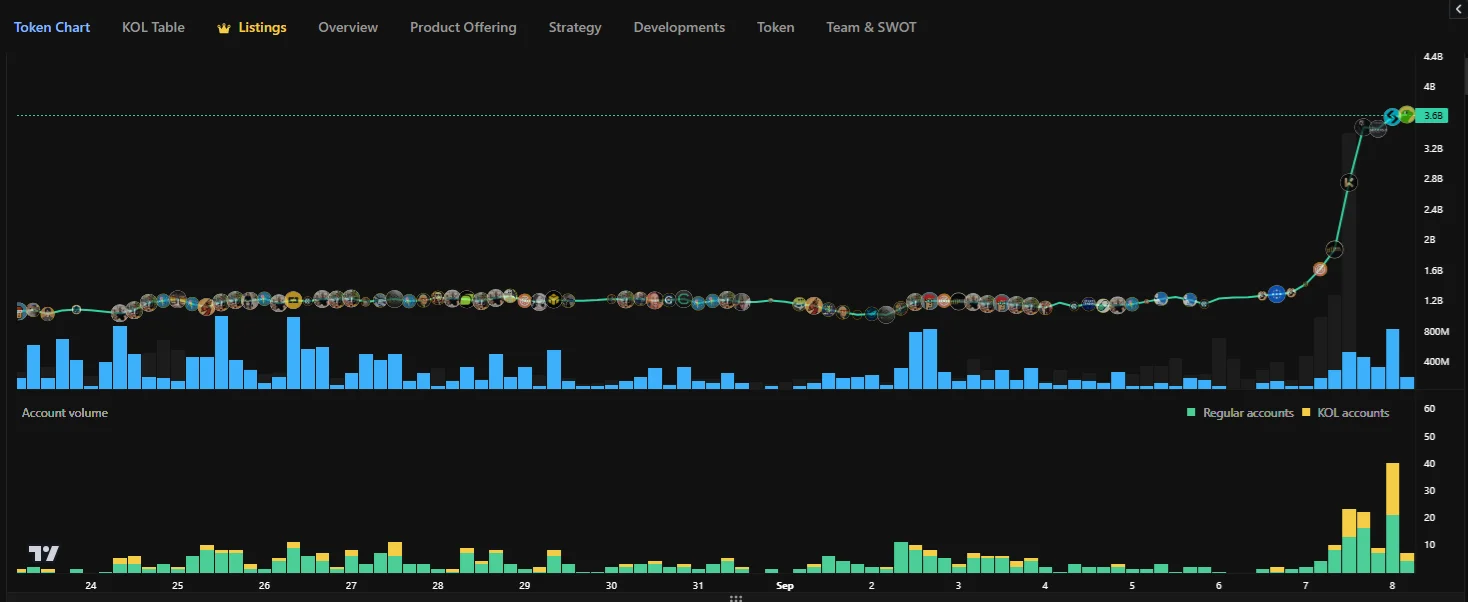Click the teal S-logo avatar at the chart peak
Viewport: 1468px width, 602px height.
tap(1391, 117)
